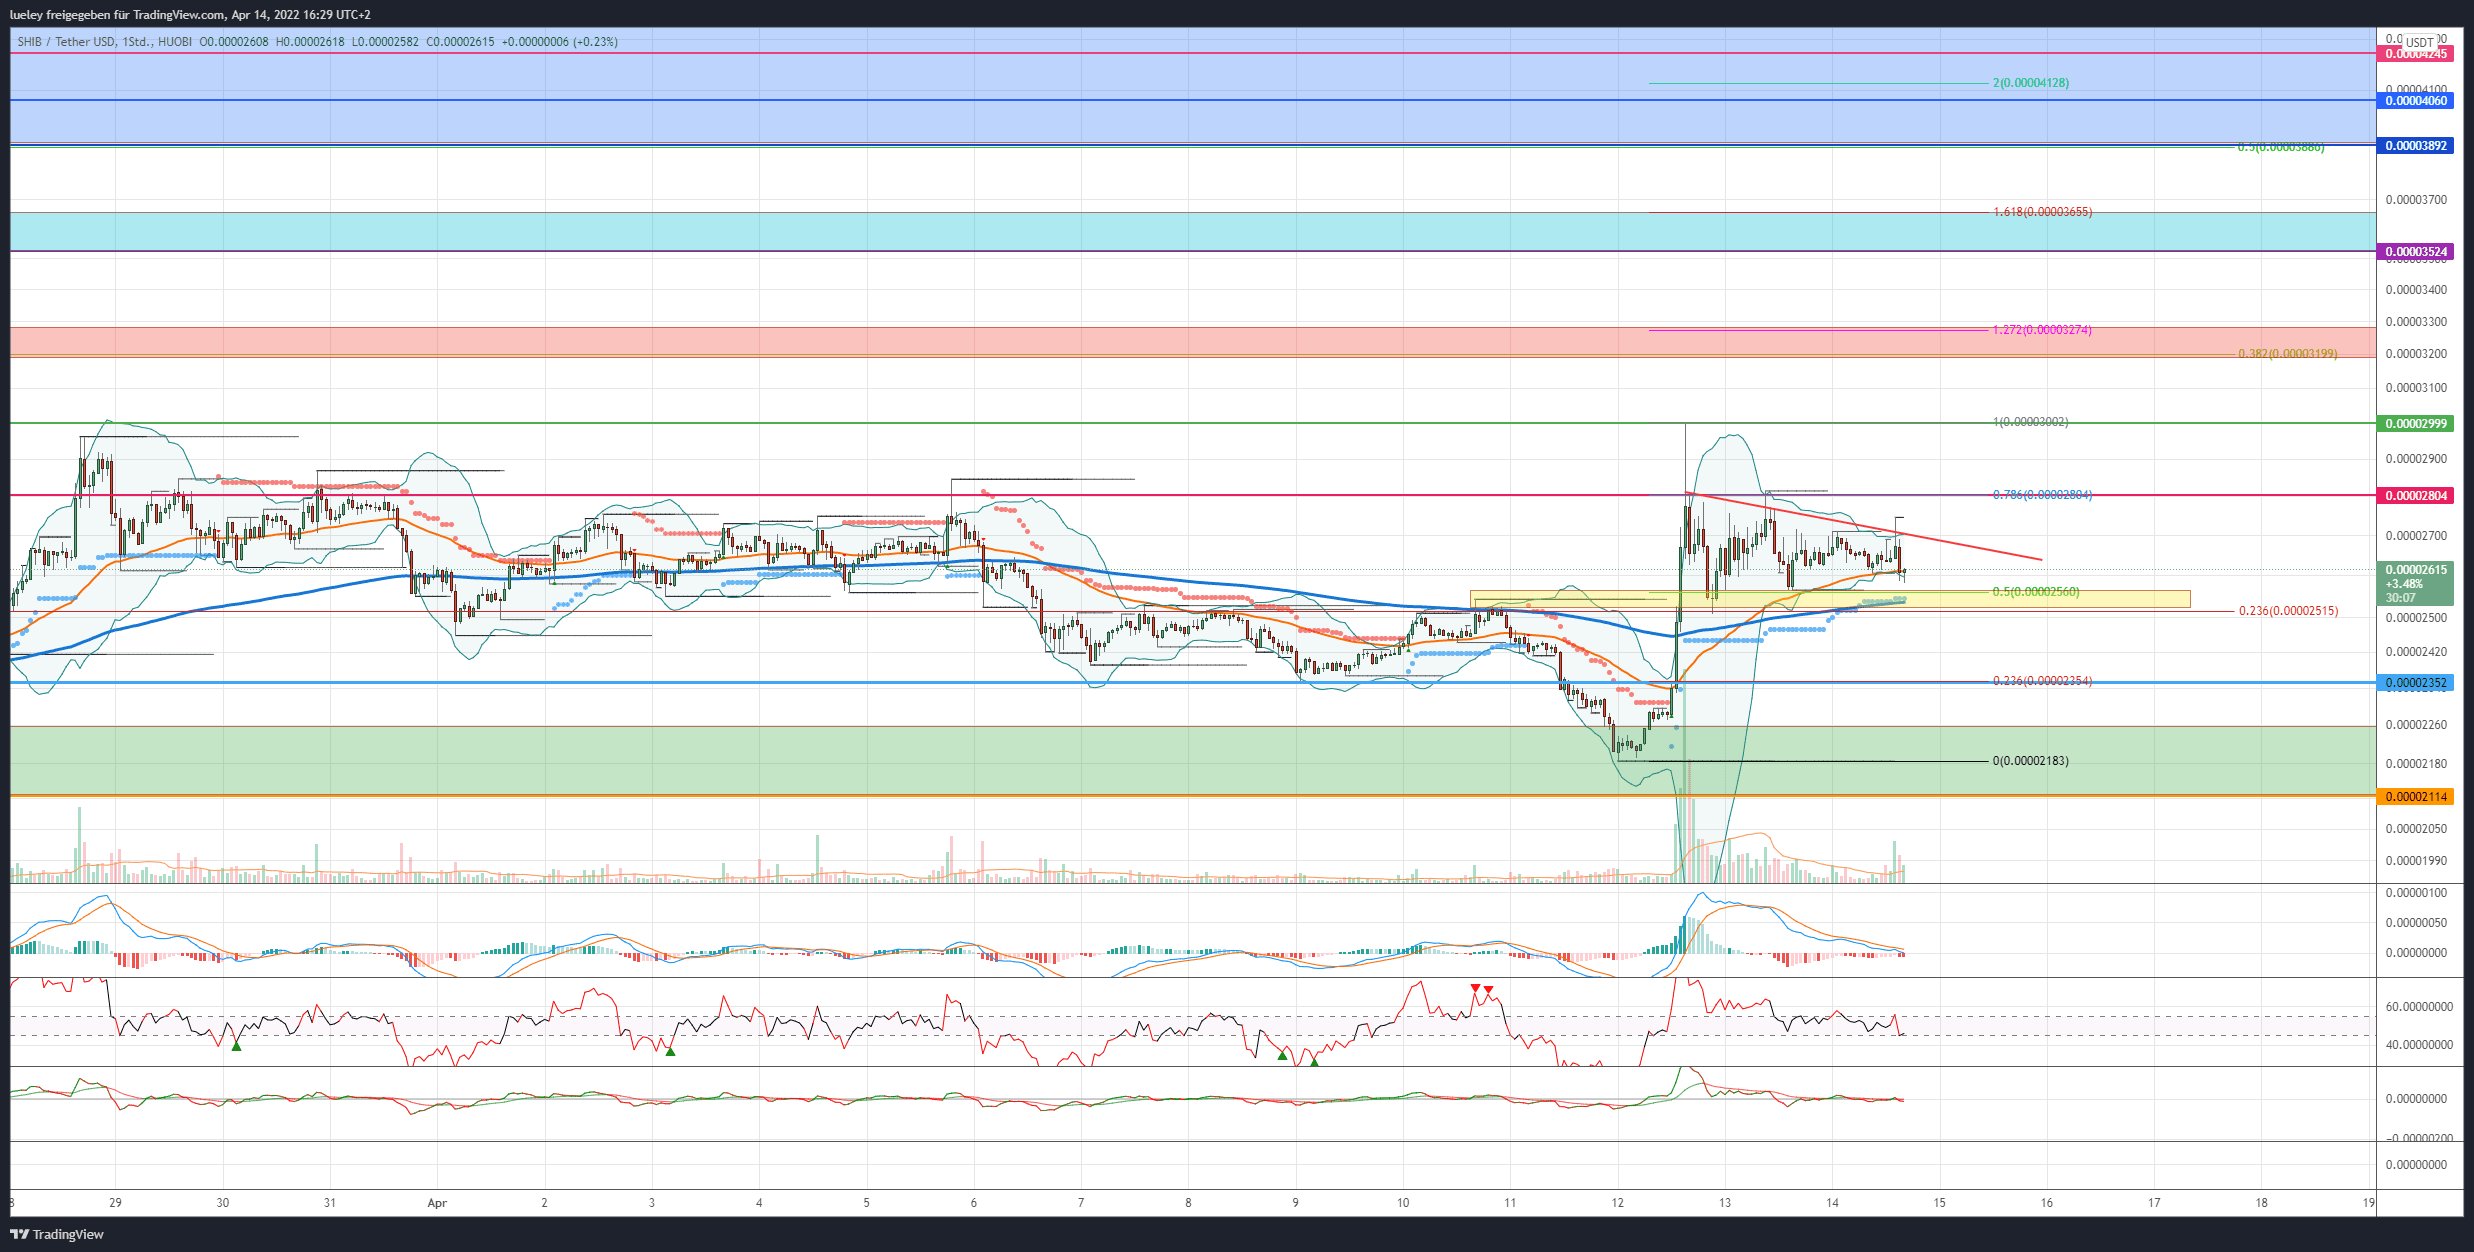Click the Fibonacci 0.236(0.00002515) level label

[2288, 611]
